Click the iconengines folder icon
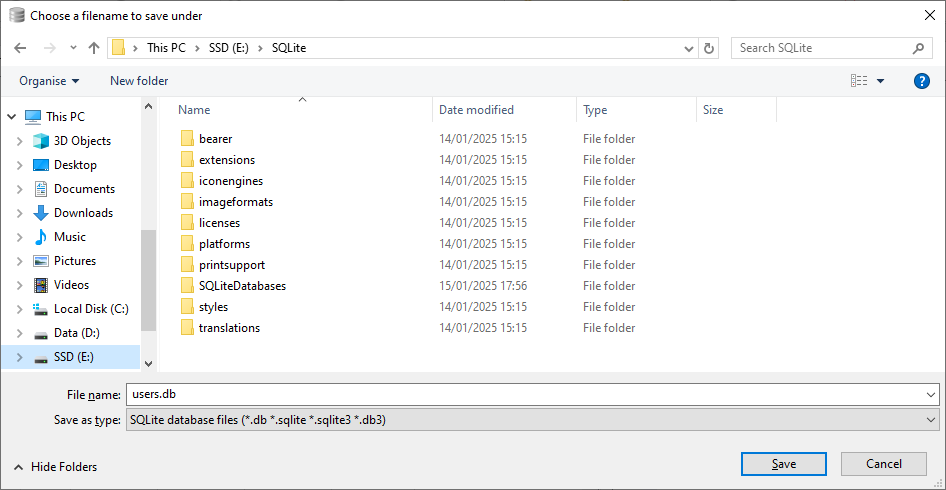This screenshot has width=946, height=490. click(187, 181)
